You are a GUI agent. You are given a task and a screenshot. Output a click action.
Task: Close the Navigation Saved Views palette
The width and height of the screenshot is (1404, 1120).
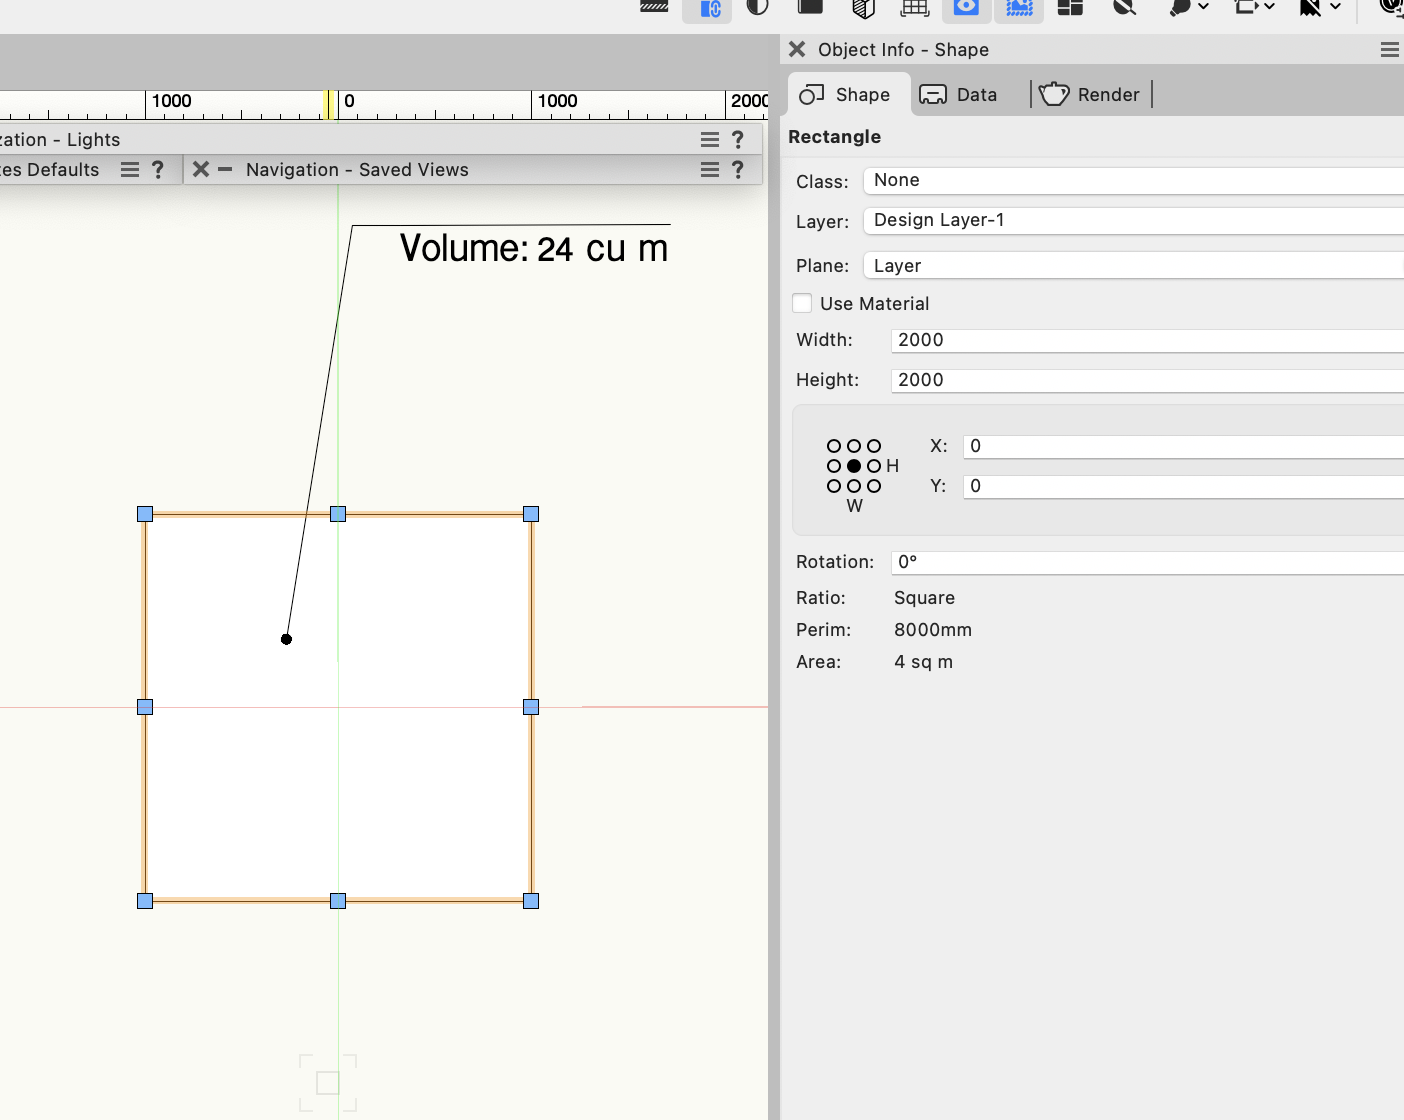point(201,170)
